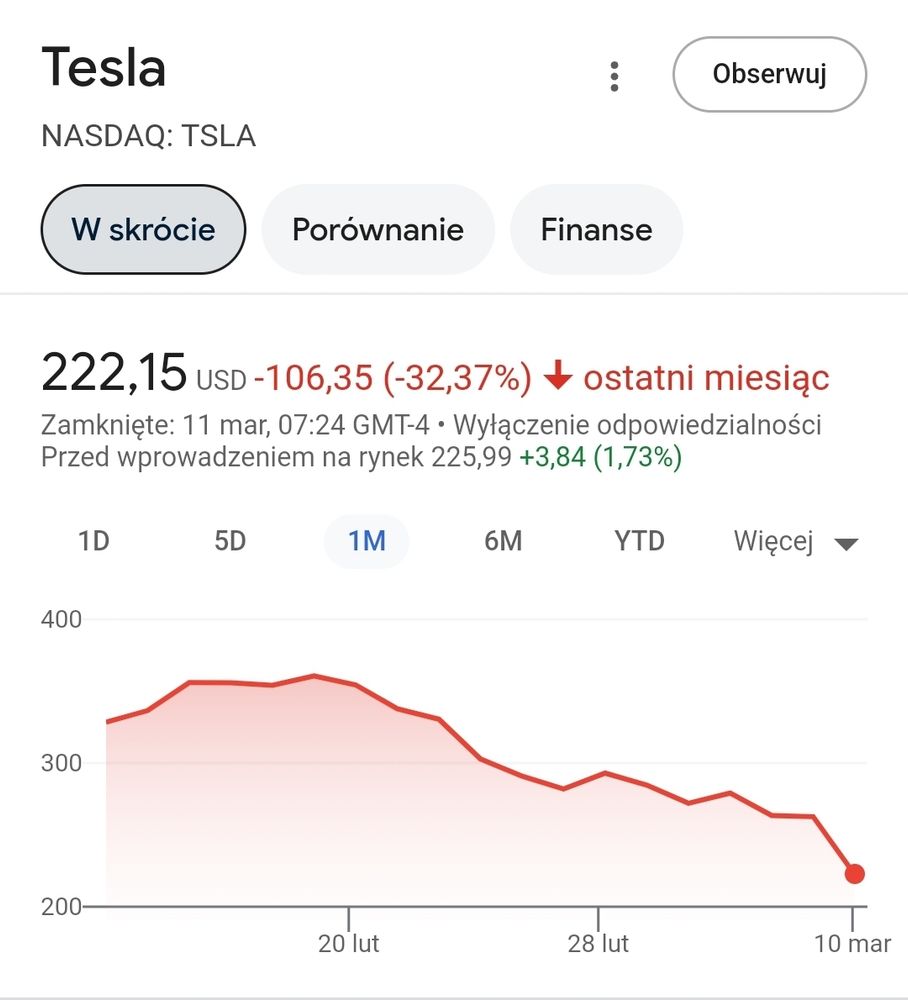Choose the 5D chart range
The width and height of the screenshot is (908, 1000).
tap(230, 542)
